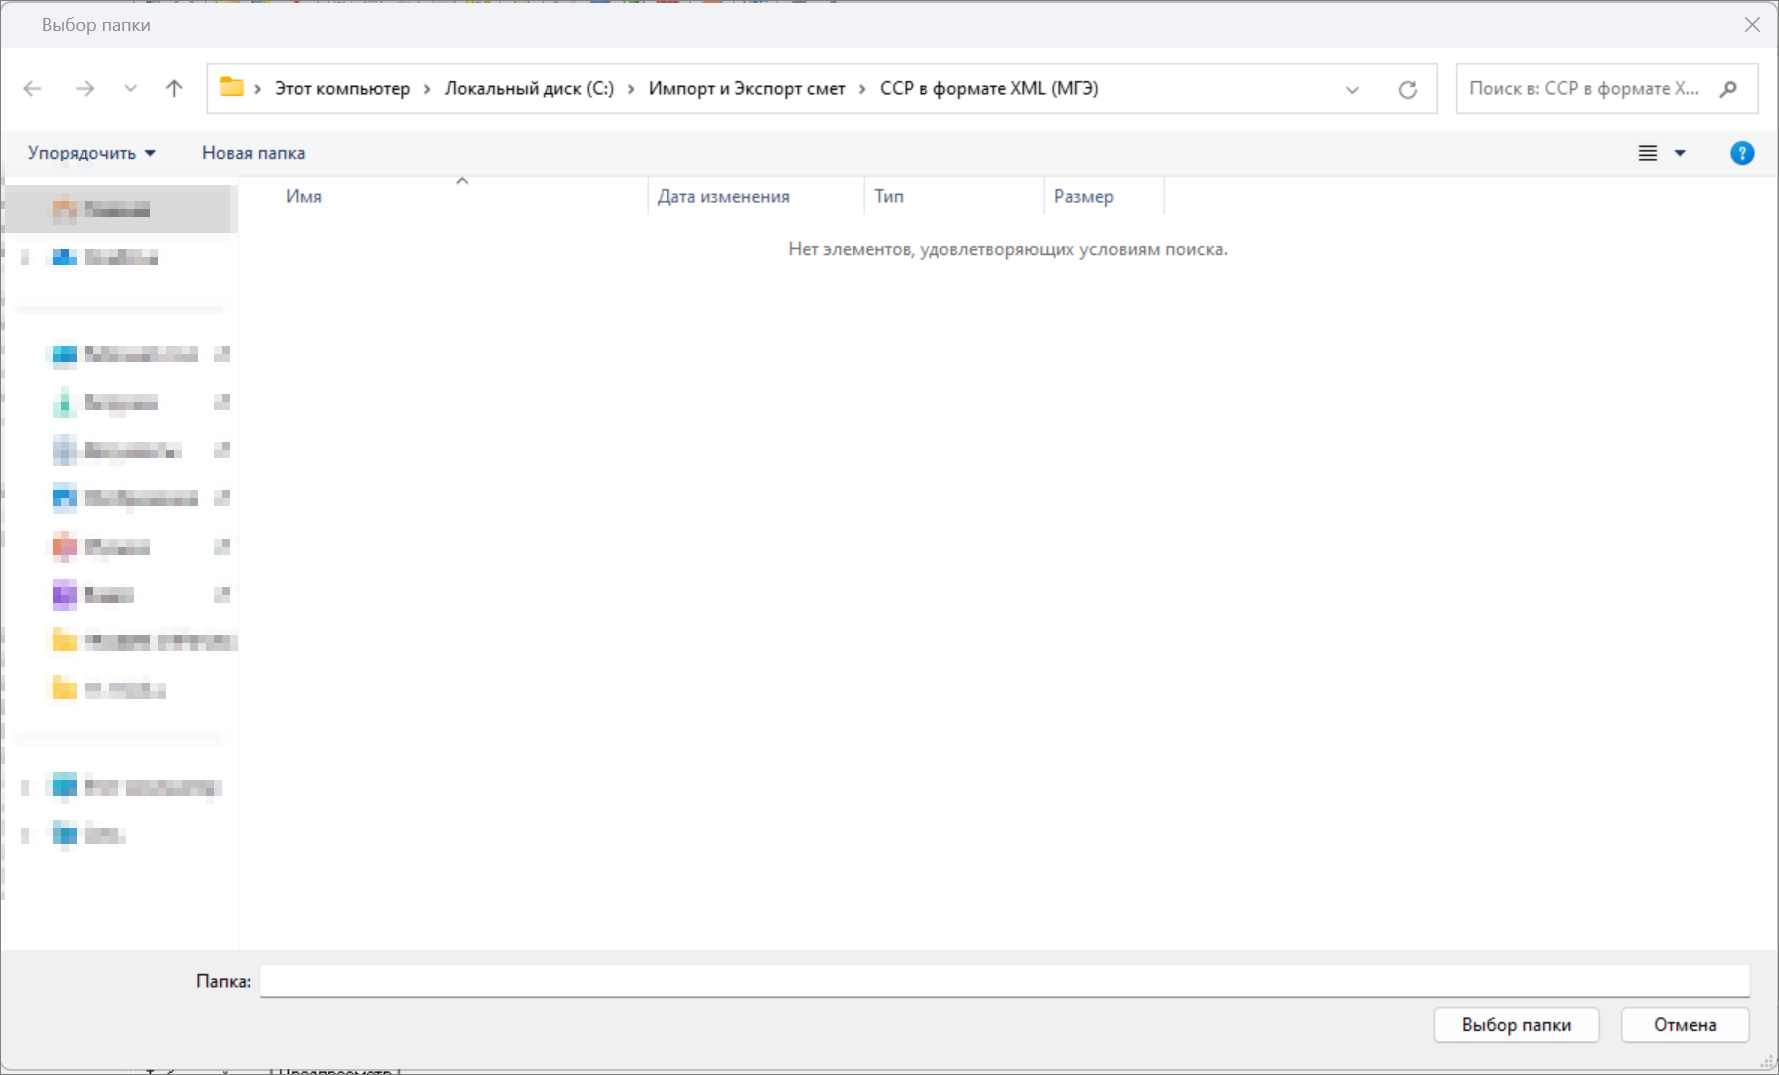The height and width of the screenshot is (1075, 1779).
Task: Click the Back navigation arrow
Action: (x=33, y=89)
